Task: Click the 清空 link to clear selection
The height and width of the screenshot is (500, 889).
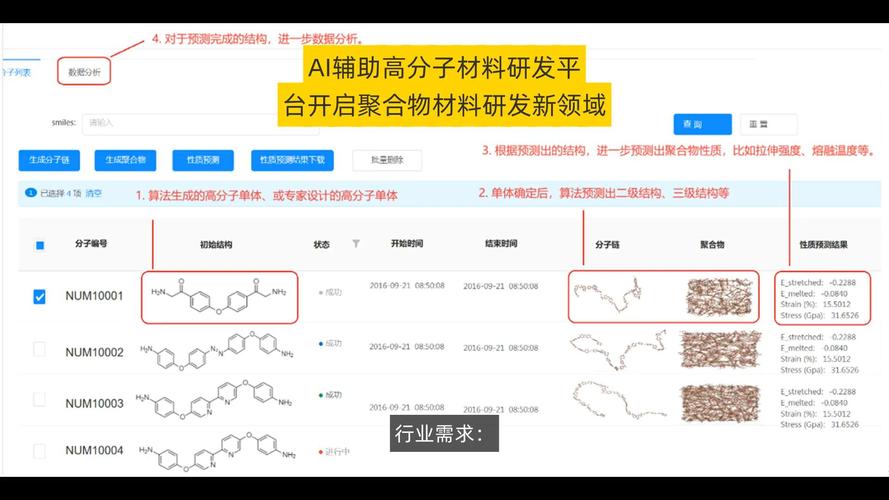Action: click(94, 193)
